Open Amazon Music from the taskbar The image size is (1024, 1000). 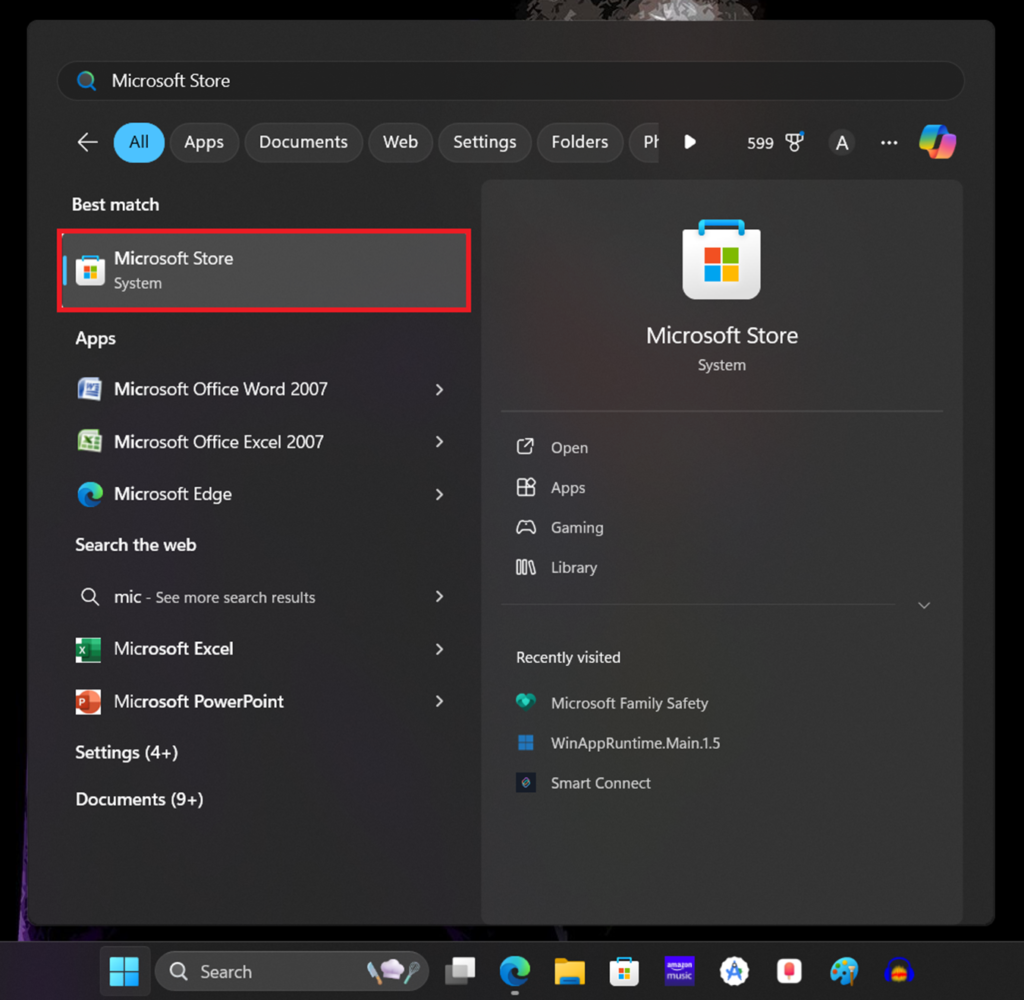click(679, 971)
